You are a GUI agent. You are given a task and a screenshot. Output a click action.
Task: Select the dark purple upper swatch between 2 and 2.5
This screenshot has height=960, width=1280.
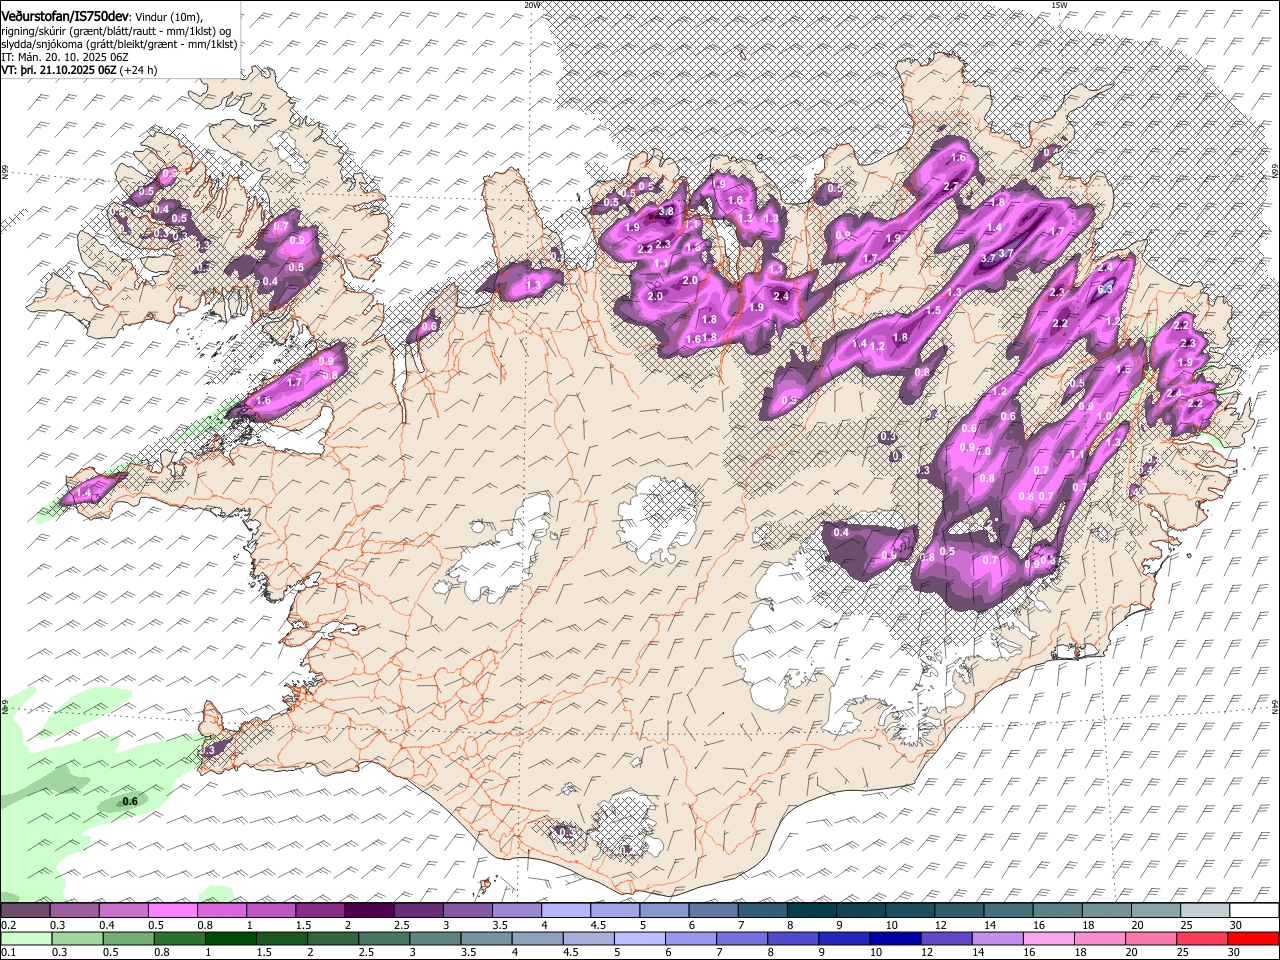tap(369, 911)
